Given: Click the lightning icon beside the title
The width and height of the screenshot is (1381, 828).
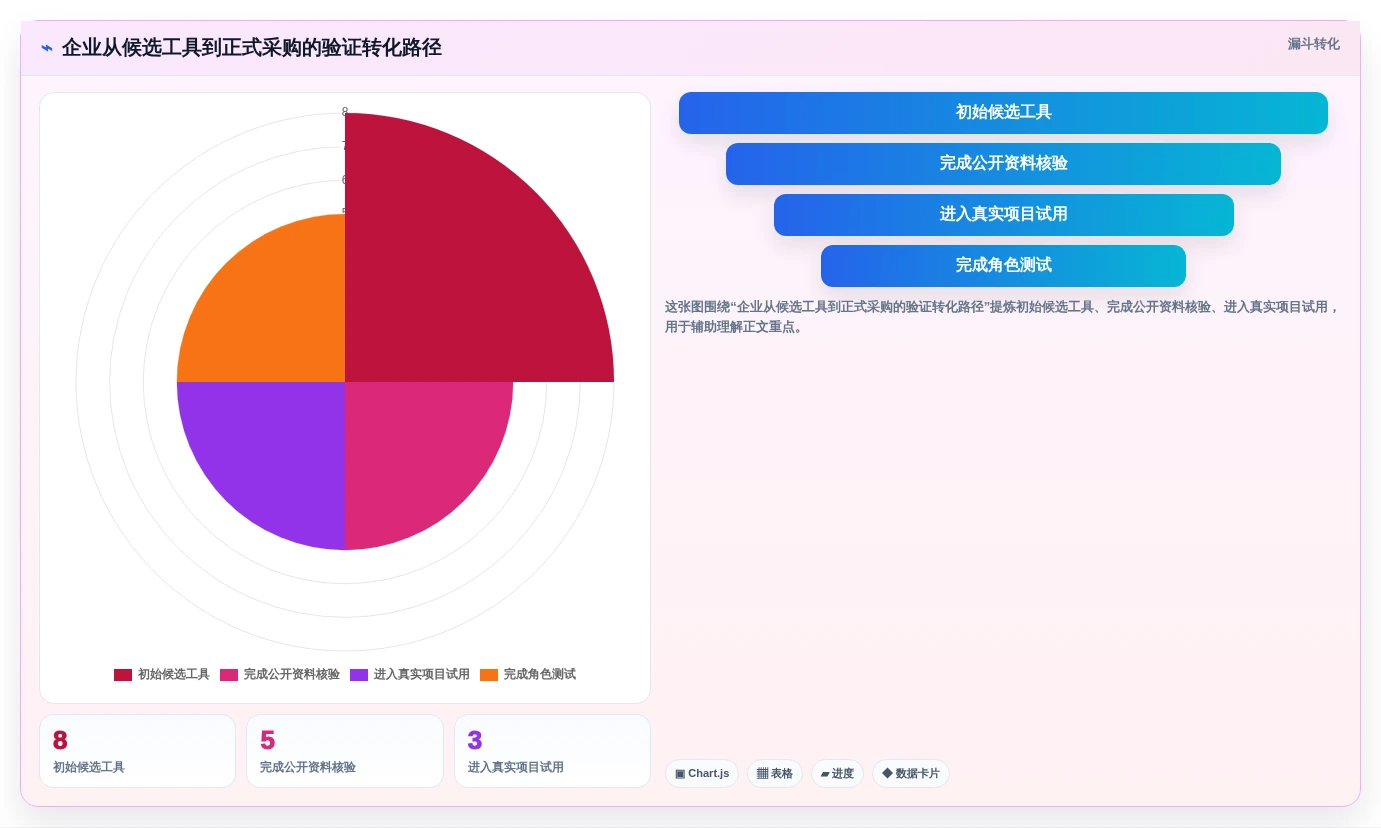Looking at the screenshot, I should click(47, 48).
